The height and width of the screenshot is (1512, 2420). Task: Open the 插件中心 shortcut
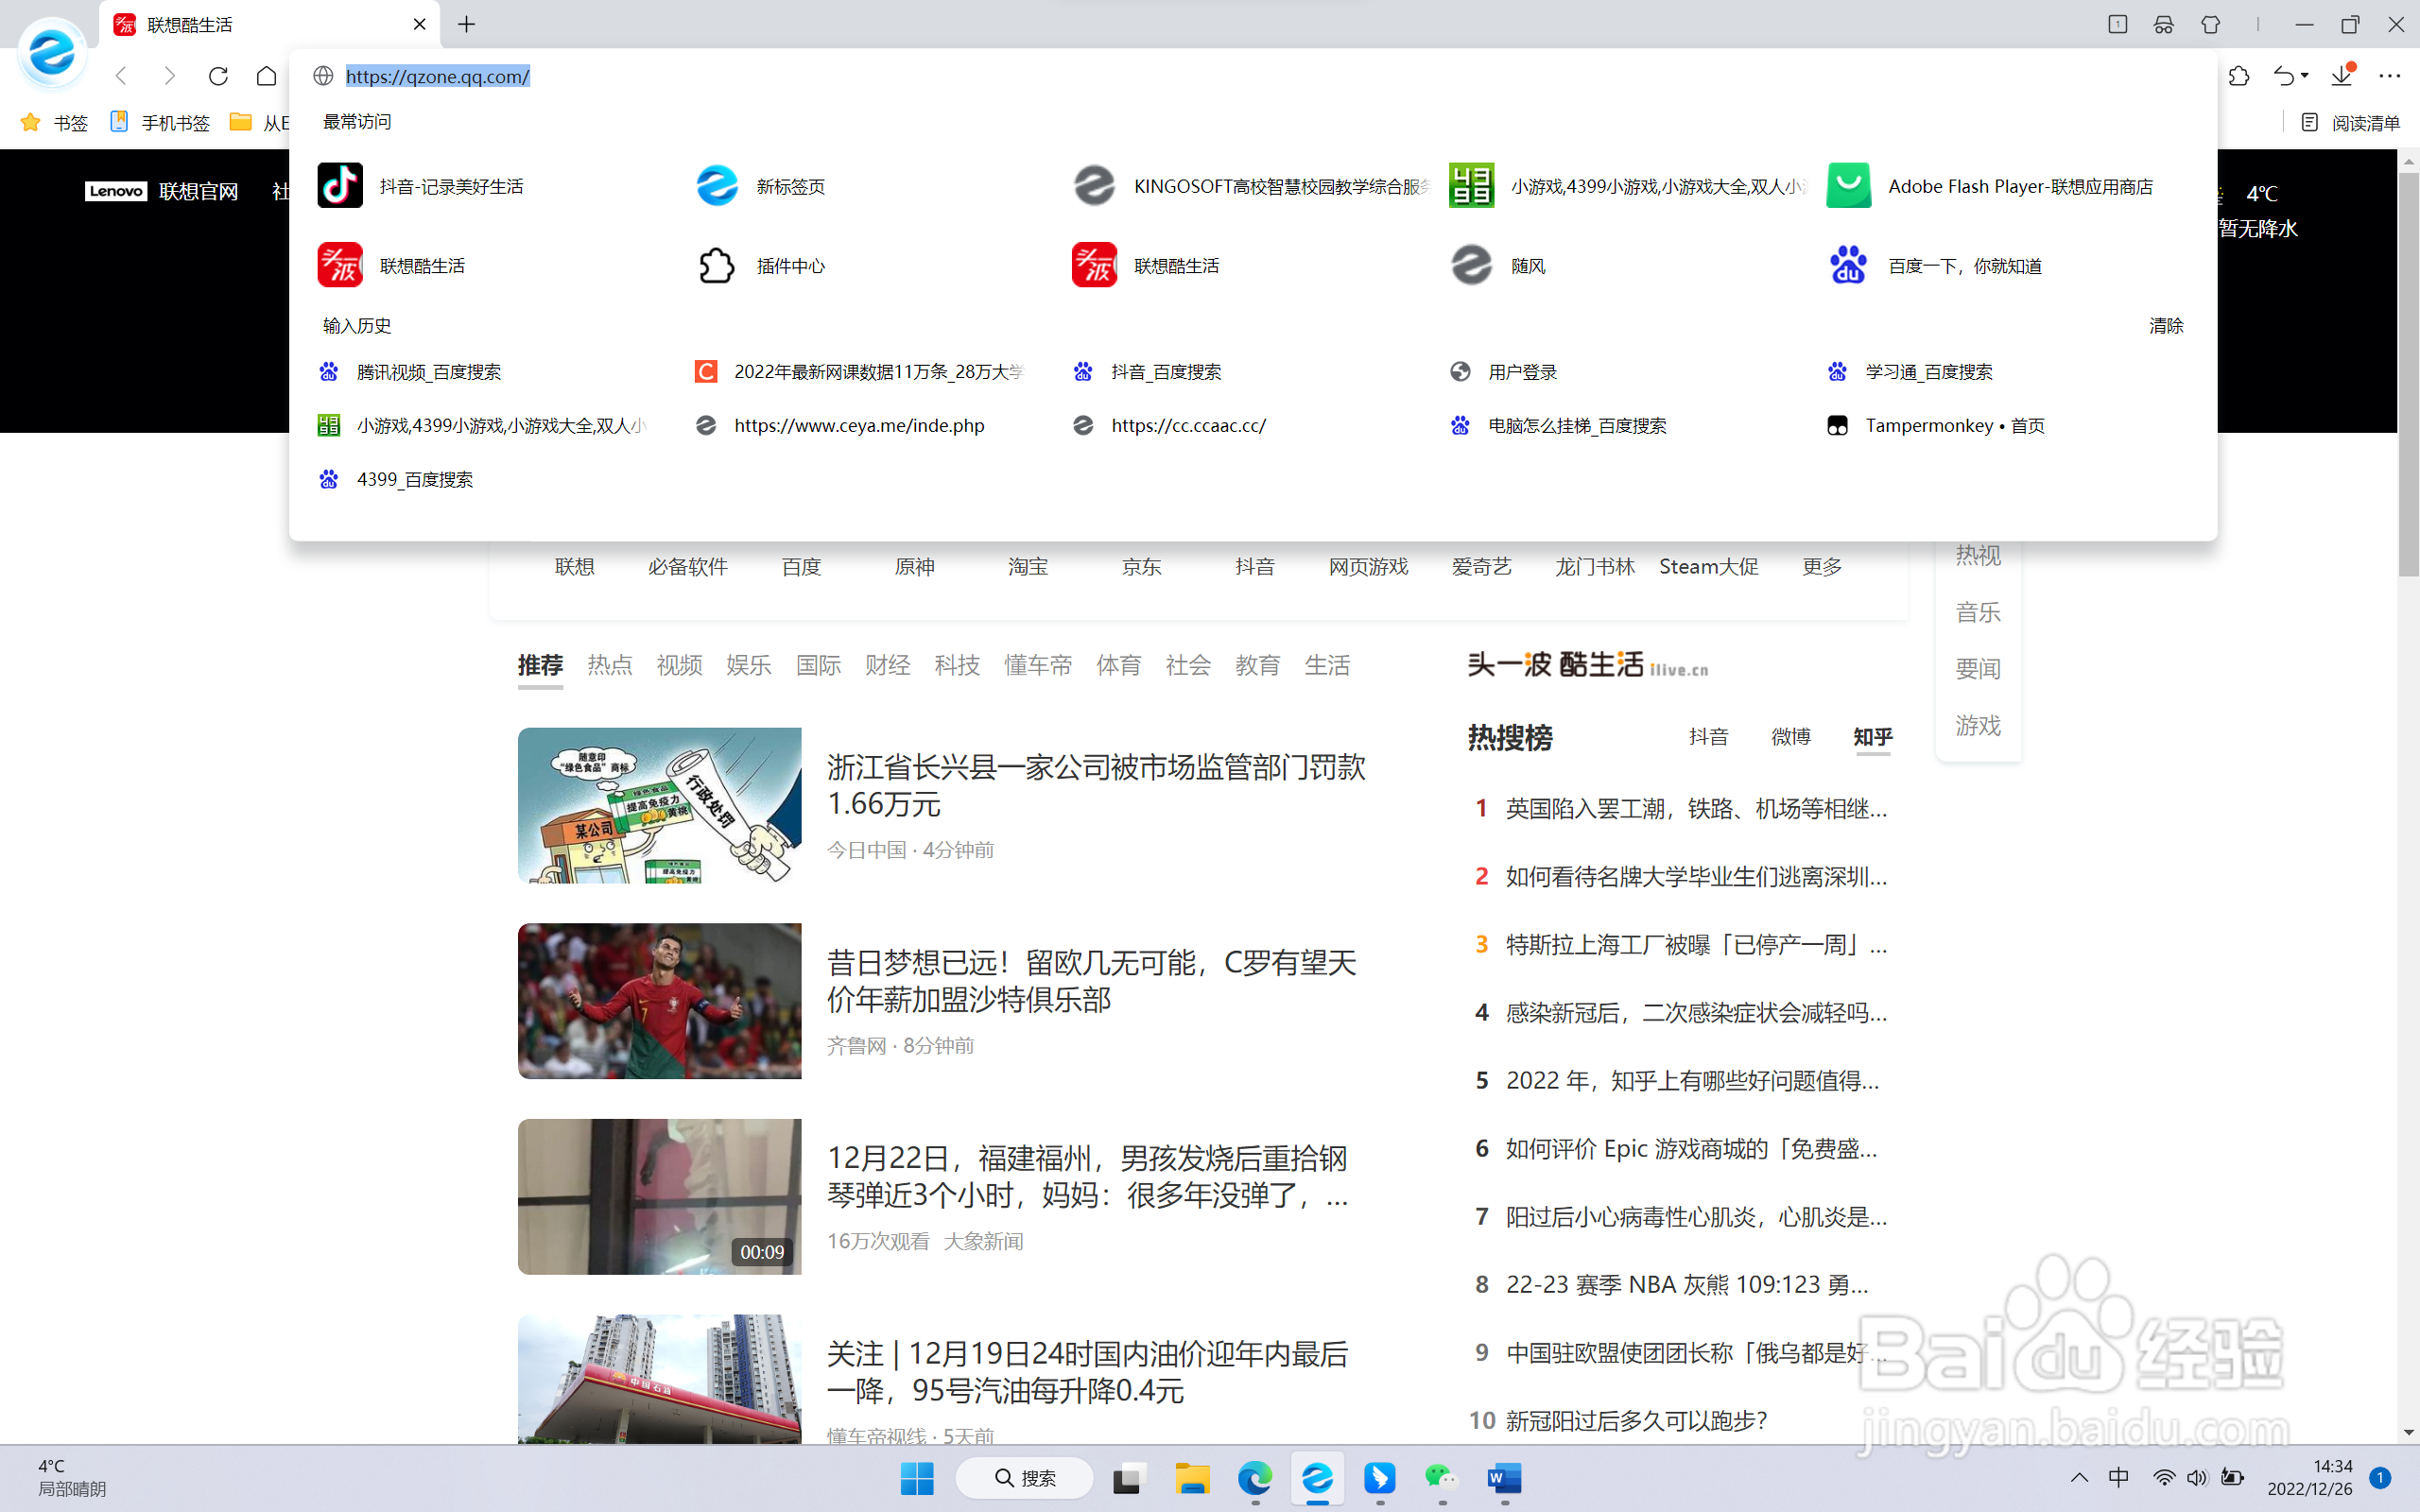coord(790,265)
